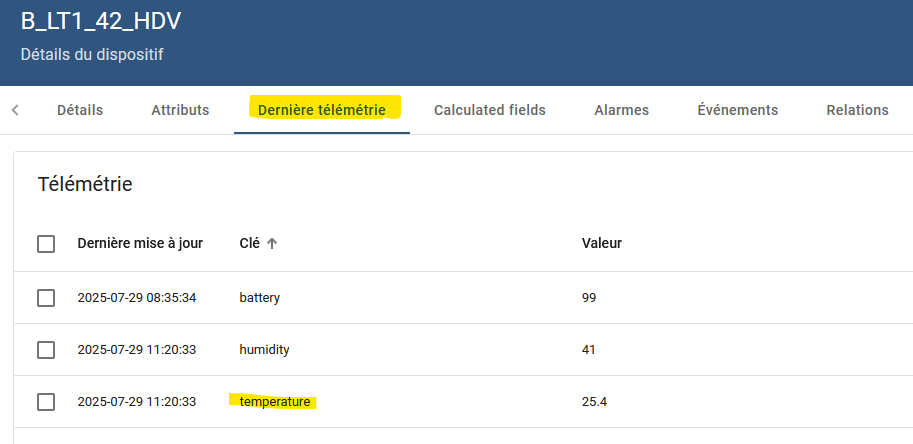Open the Relations tab
913x444 pixels.
(857, 110)
